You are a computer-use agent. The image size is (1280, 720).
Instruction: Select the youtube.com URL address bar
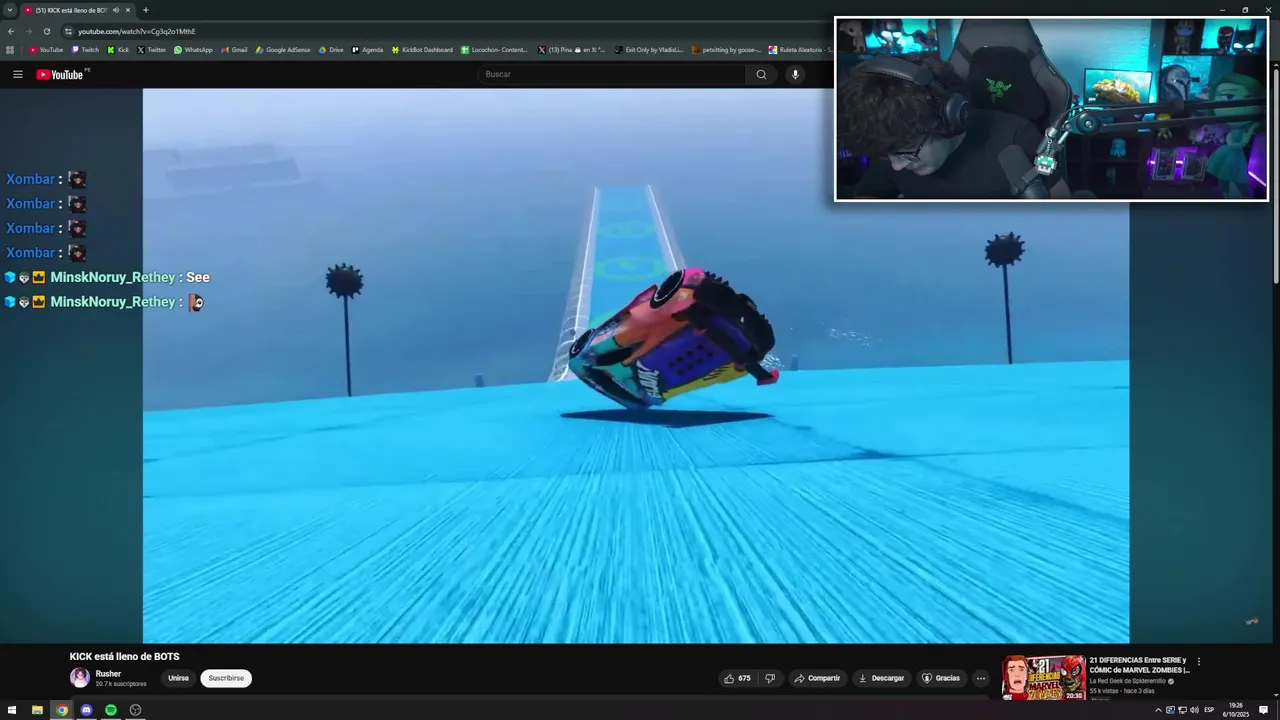tap(136, 31)
